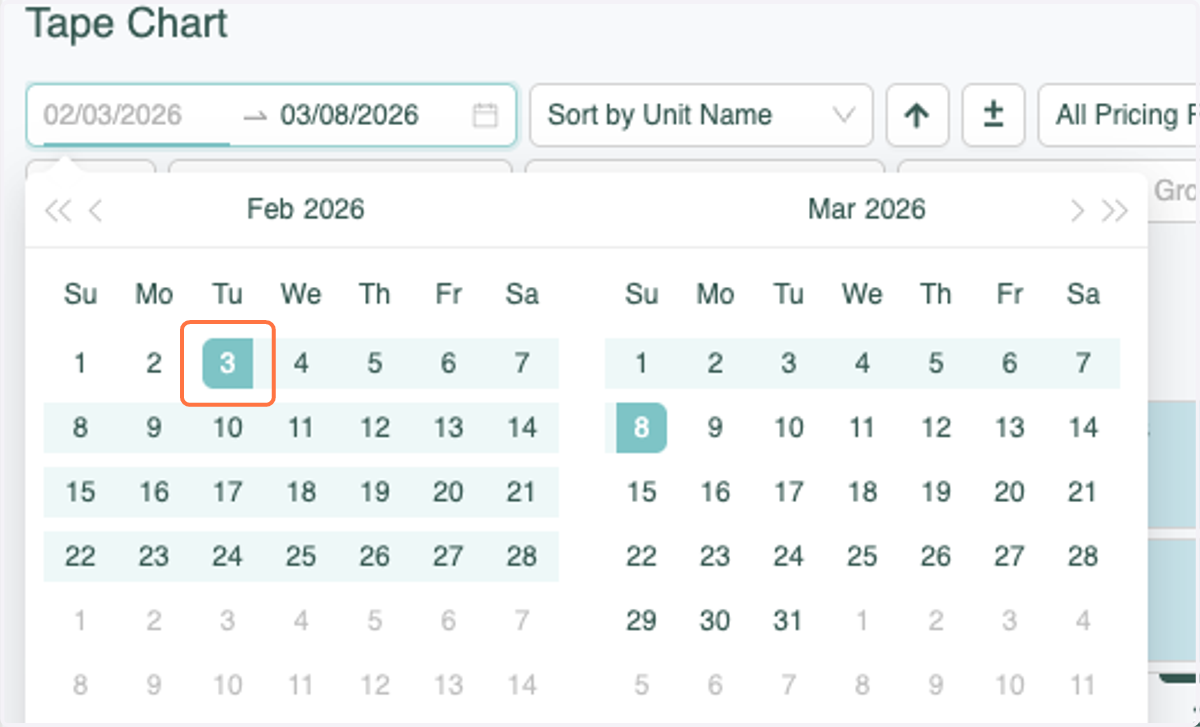
Task: Click the plus-minus toggle button
Action: pyautogui.click(x=993, y=115)
